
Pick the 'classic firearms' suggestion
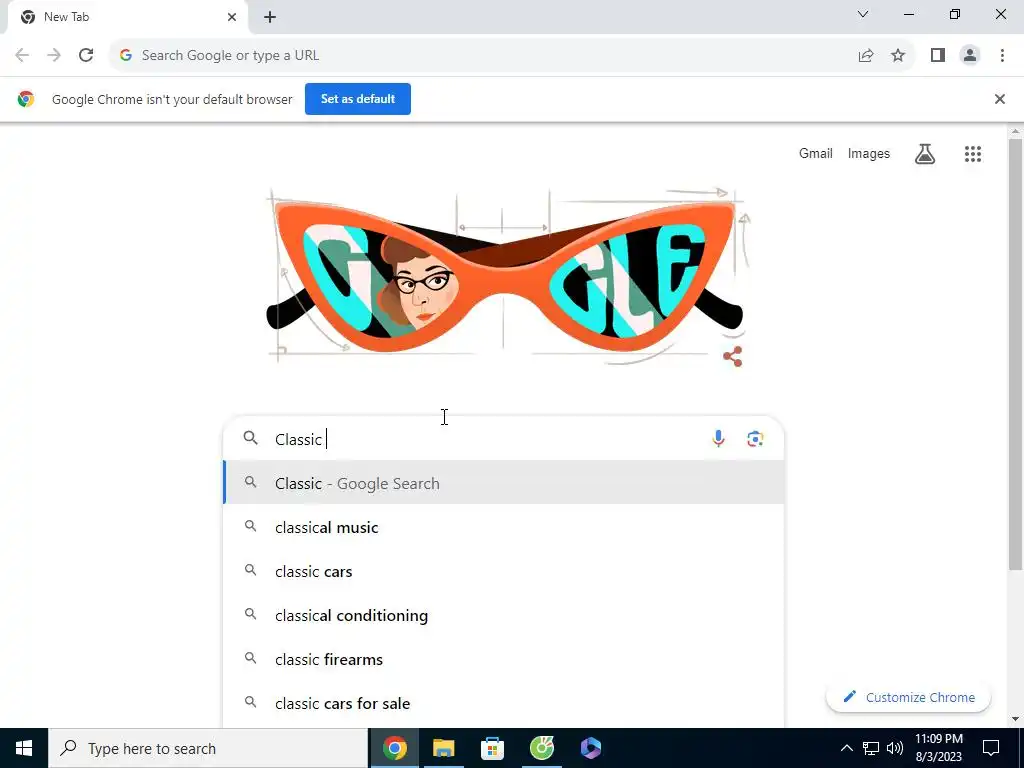point(504,660)
